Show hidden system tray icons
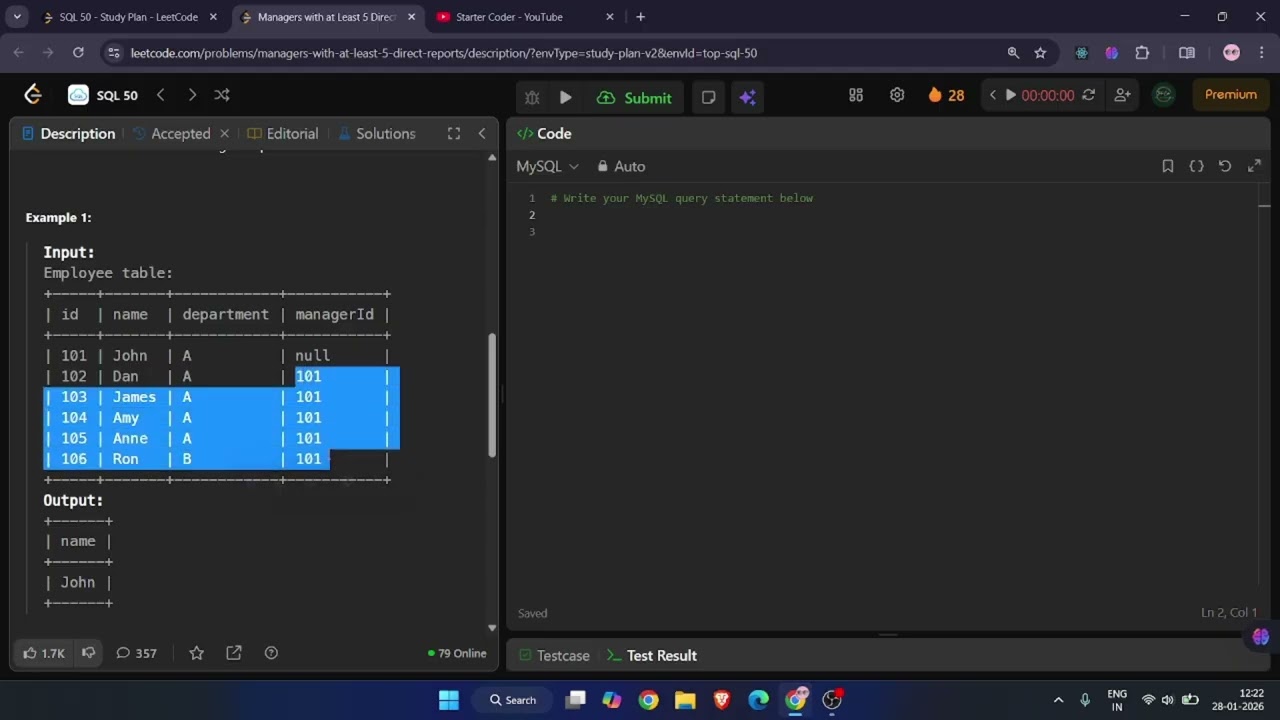The height and width of the screenshot is (720, 1280). pos(1058,700)
